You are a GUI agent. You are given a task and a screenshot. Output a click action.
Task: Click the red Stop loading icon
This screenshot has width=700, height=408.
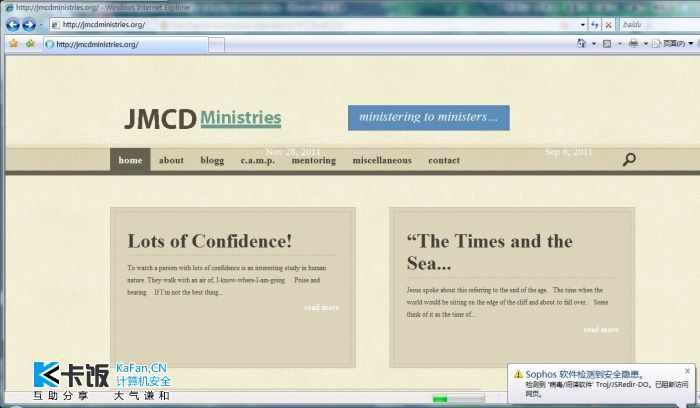[610, 24]
